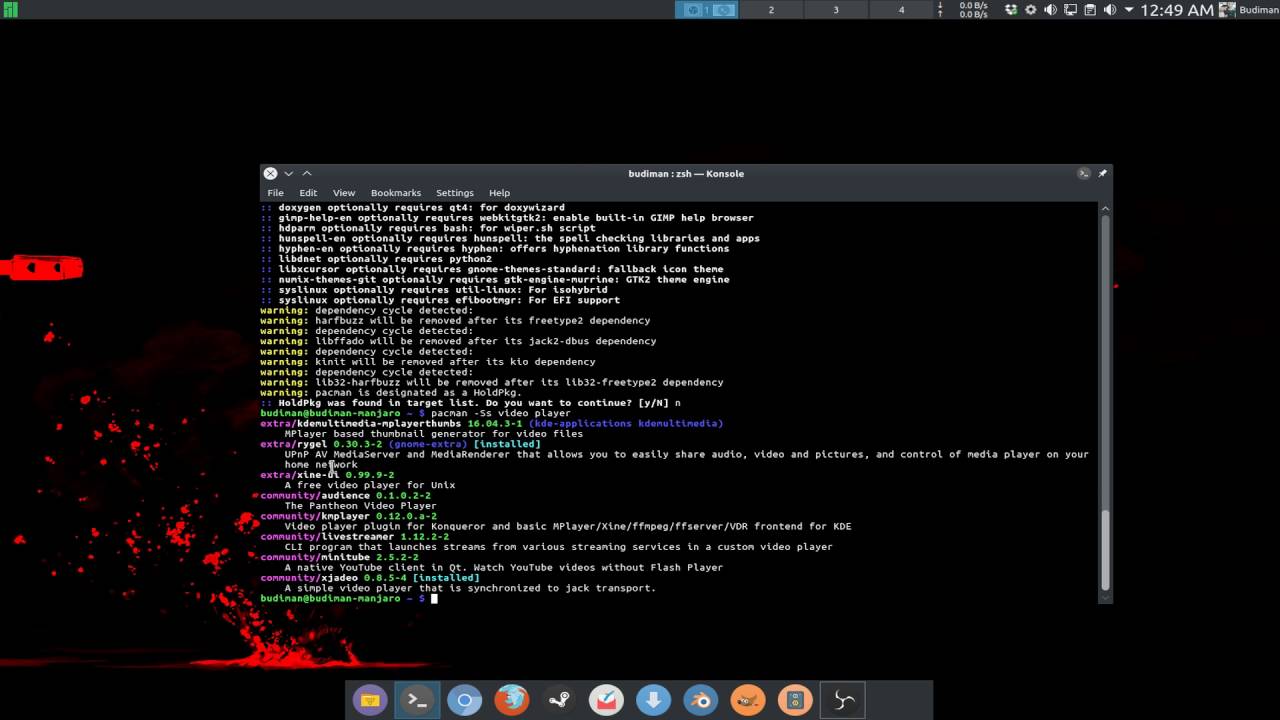
Task: Click the 12:49 AM clock
Action: point(1176,10)
